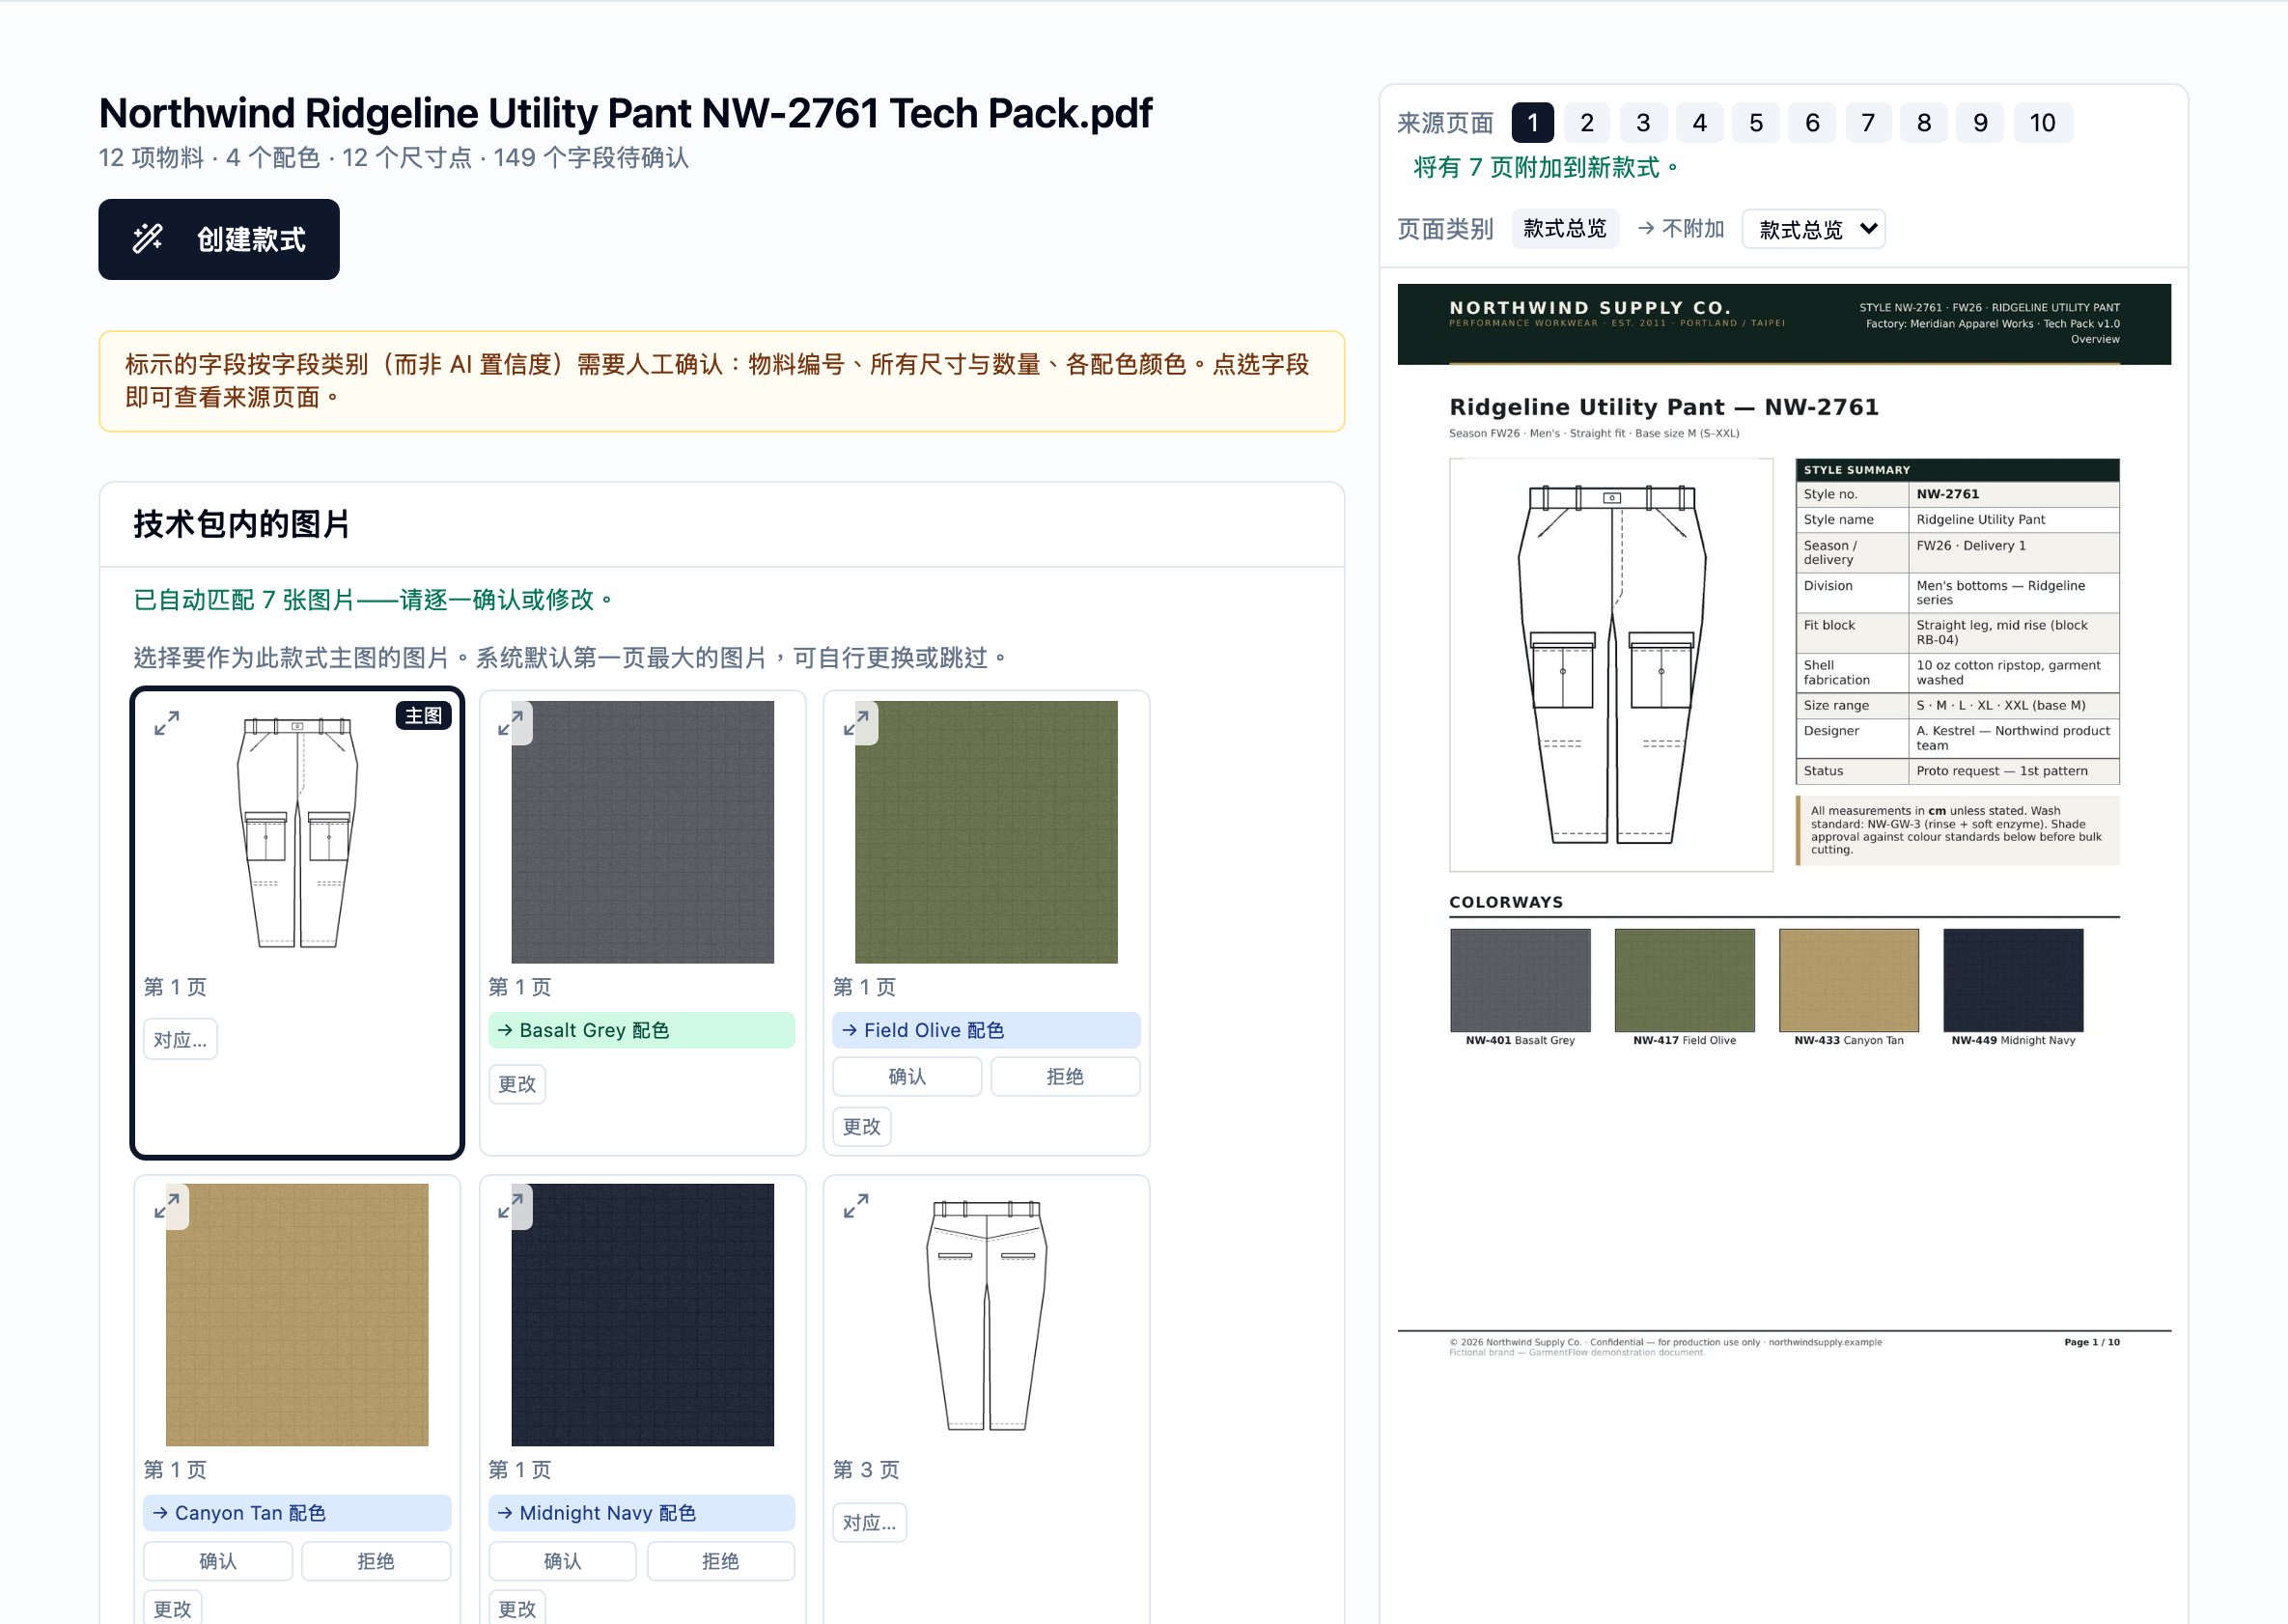
Task: Click the 已自动匹配 7 张图片 status message
Action: tap(373, 599)
